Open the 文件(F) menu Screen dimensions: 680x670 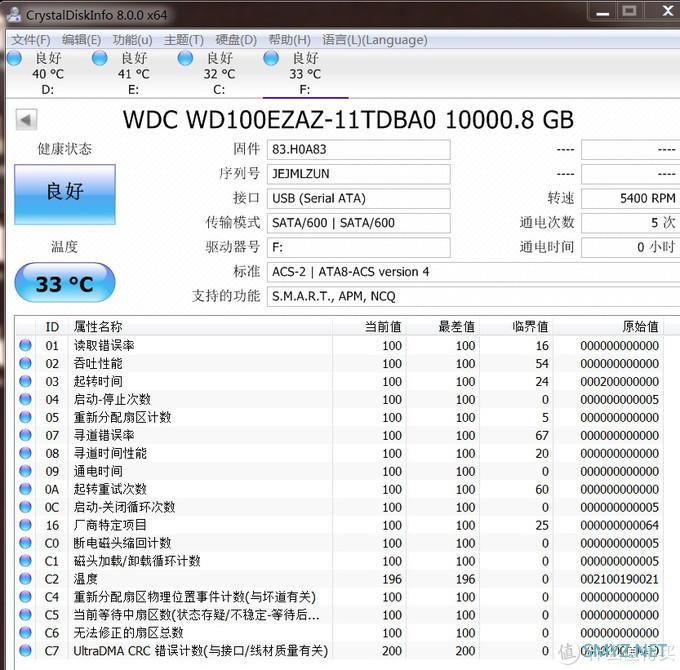point(30,40)
